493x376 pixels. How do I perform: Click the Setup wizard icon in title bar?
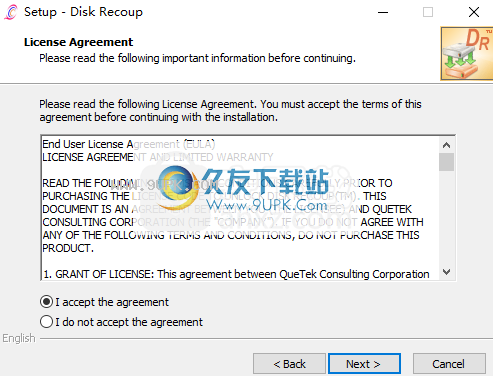click(11, 12)
